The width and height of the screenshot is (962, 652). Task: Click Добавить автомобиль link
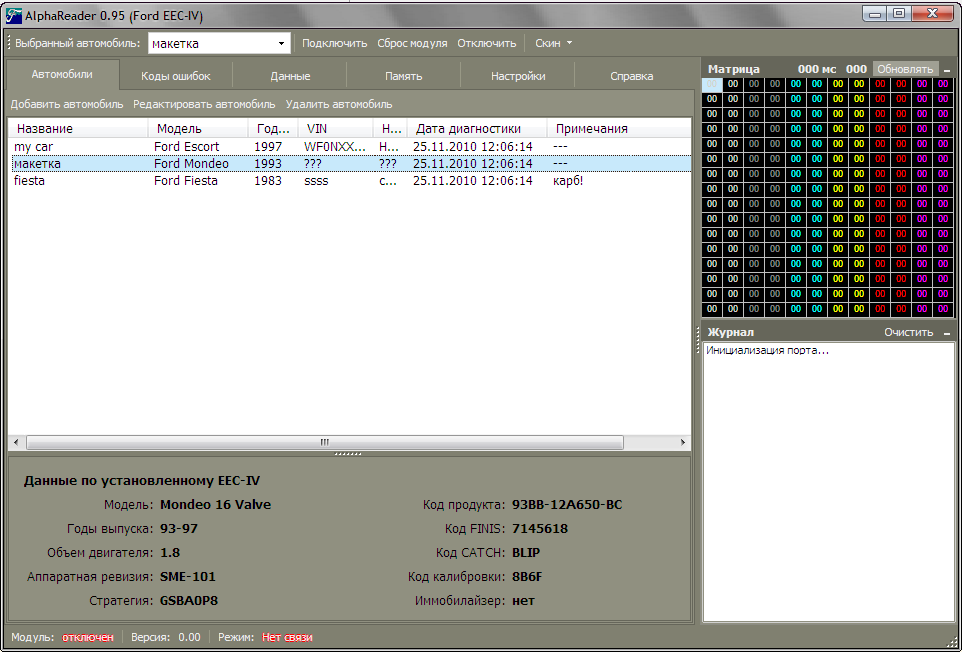67,104
